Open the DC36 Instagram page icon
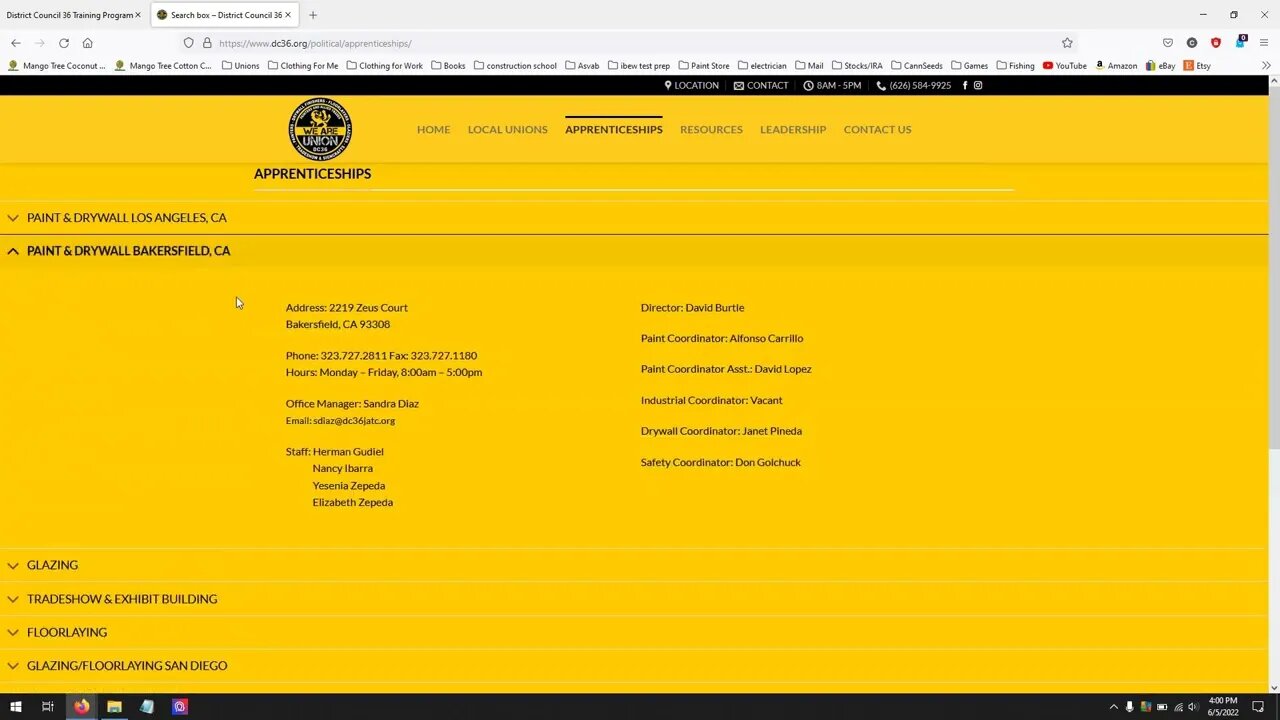The height and width of the screenshot is (720, 1280). 978,86
